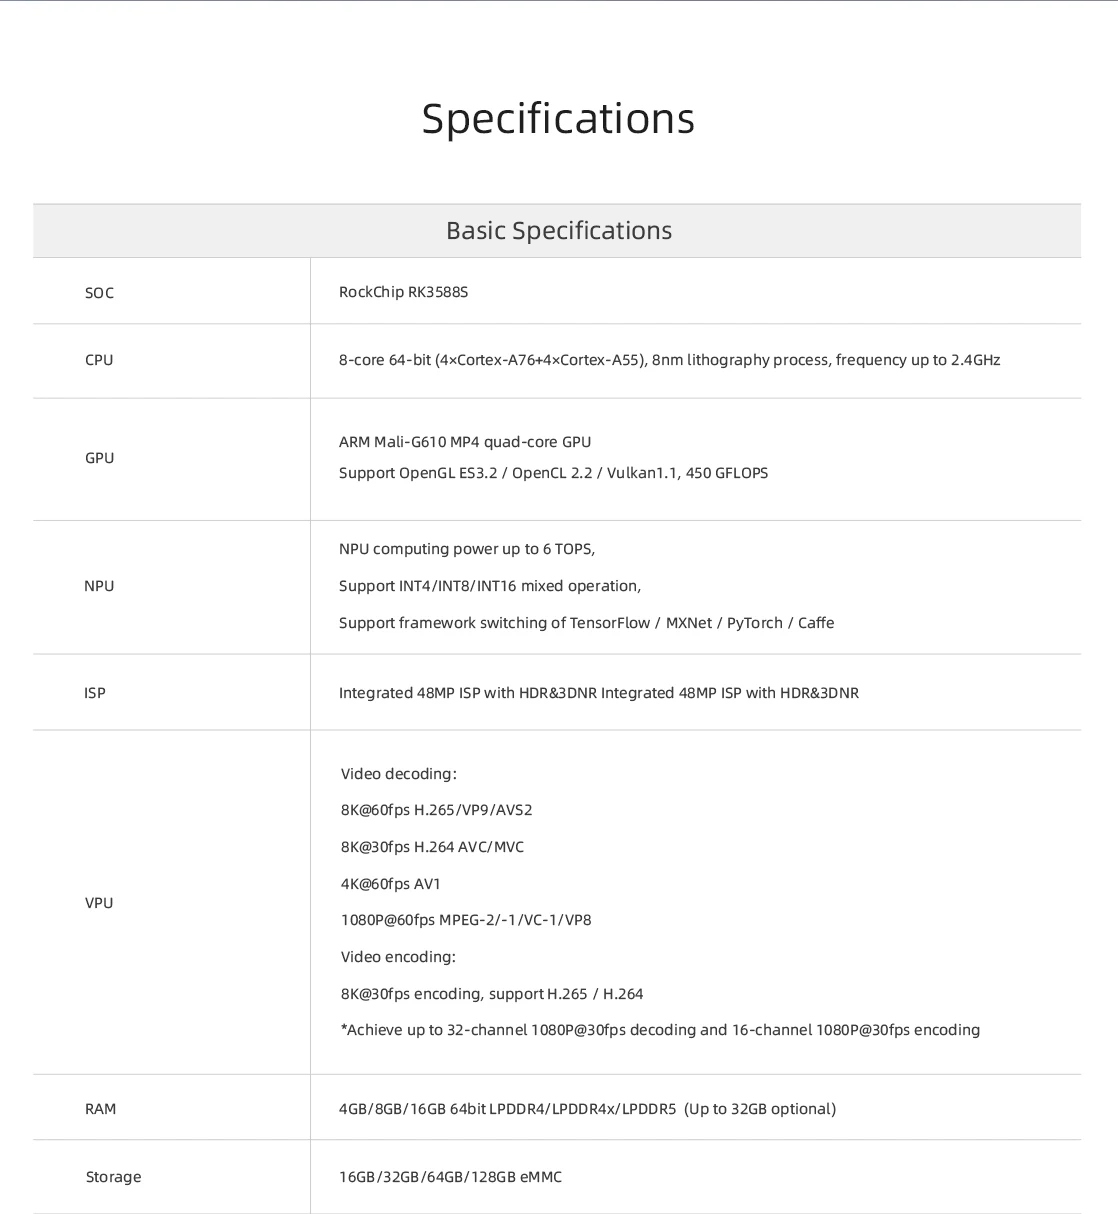Click the OpenGL ES3.2 support line
Screen dimensions: 1118x1214
coord(553,473)
